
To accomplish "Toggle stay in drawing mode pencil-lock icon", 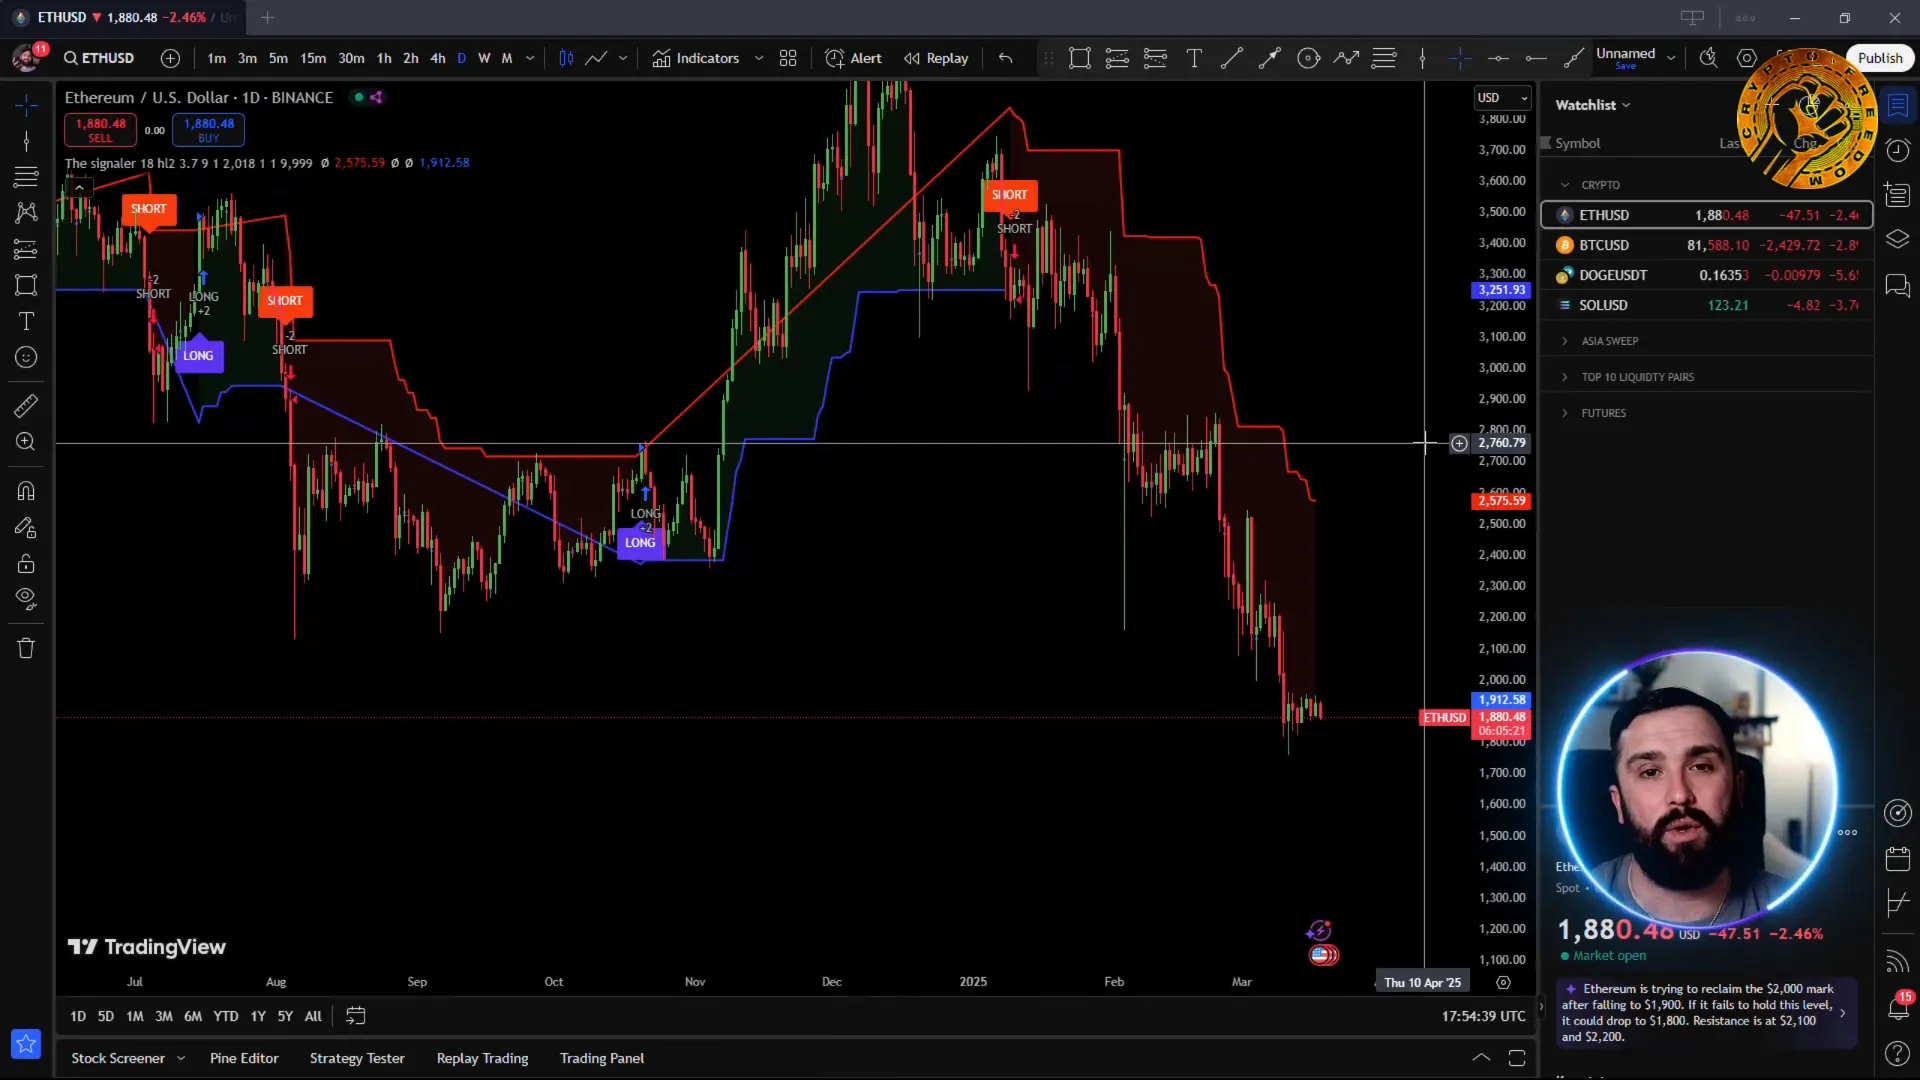I will 26,527.
